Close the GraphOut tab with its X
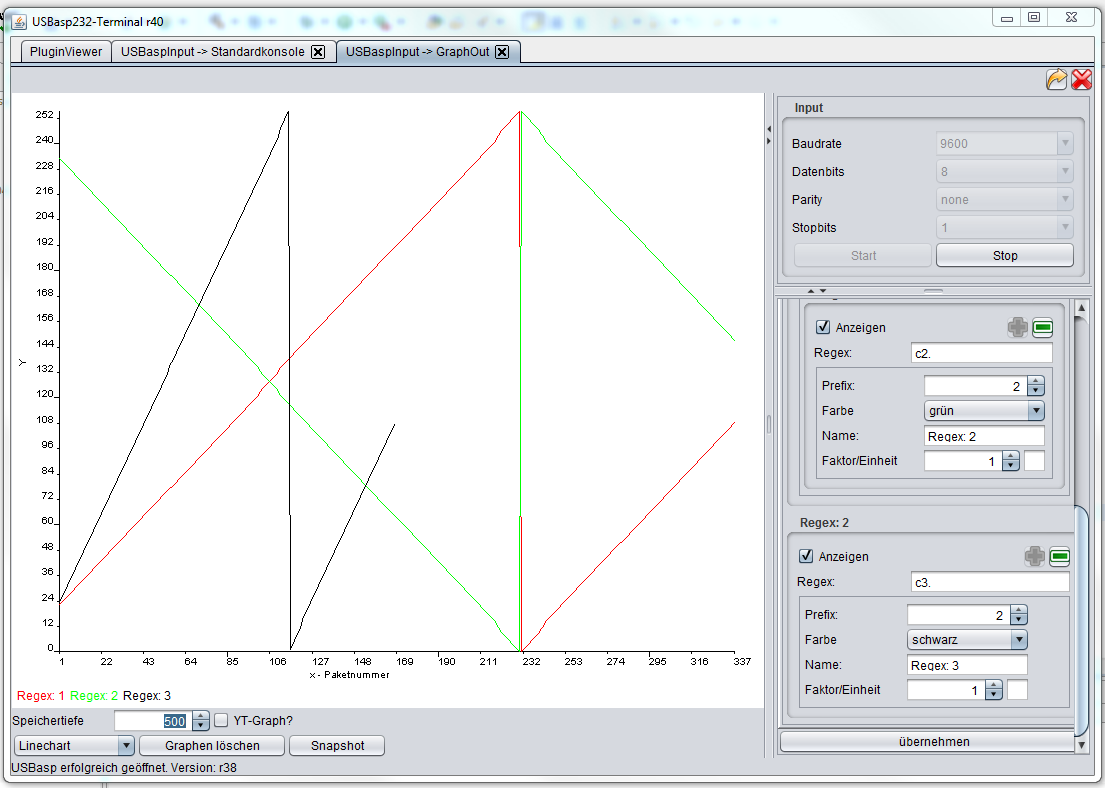The image size is (1105, 788). (x=502, y=51)
